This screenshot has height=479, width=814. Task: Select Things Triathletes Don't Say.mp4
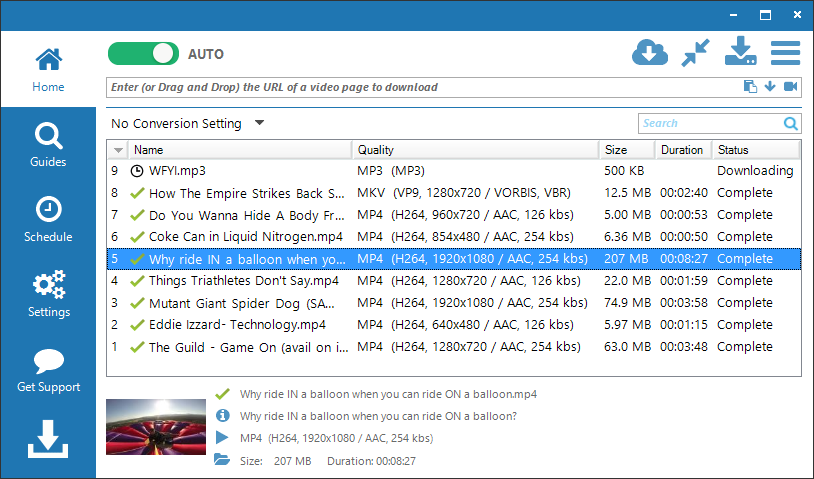454,281
